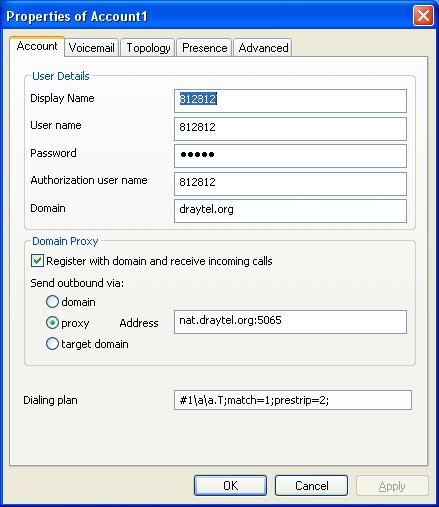This screenshot has width=439, height=507.
Task: Open the Topology tab
Action: click(x=148, y=48)
